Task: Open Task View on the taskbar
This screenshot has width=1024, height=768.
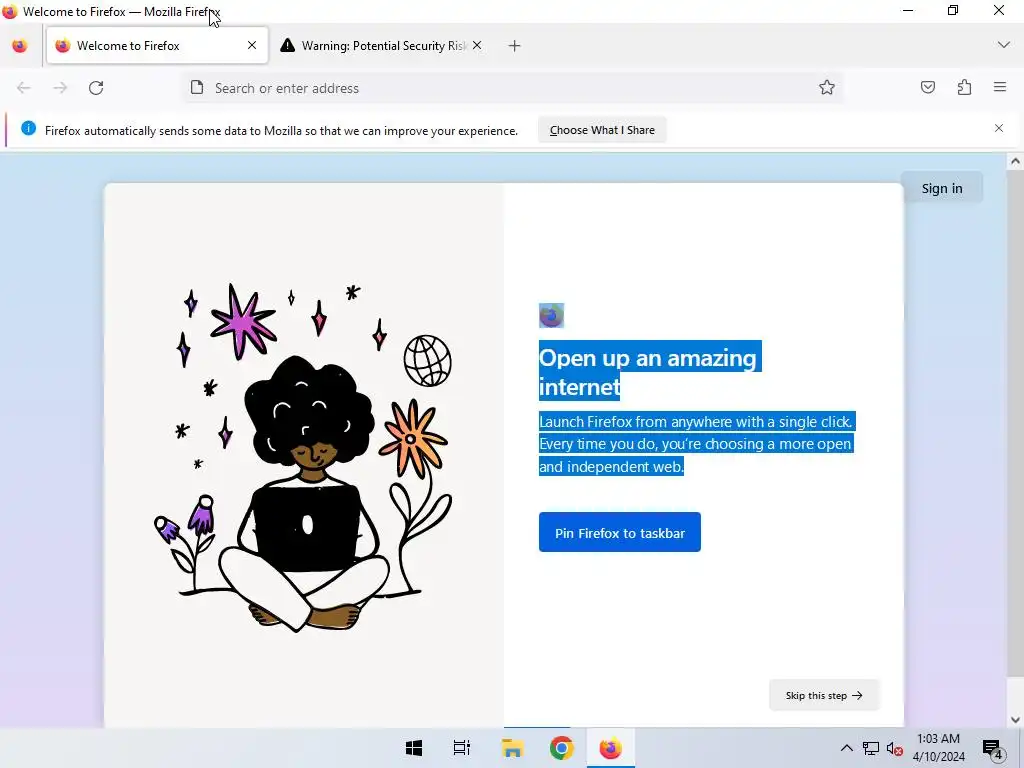Action: click(x=462, y=748)
